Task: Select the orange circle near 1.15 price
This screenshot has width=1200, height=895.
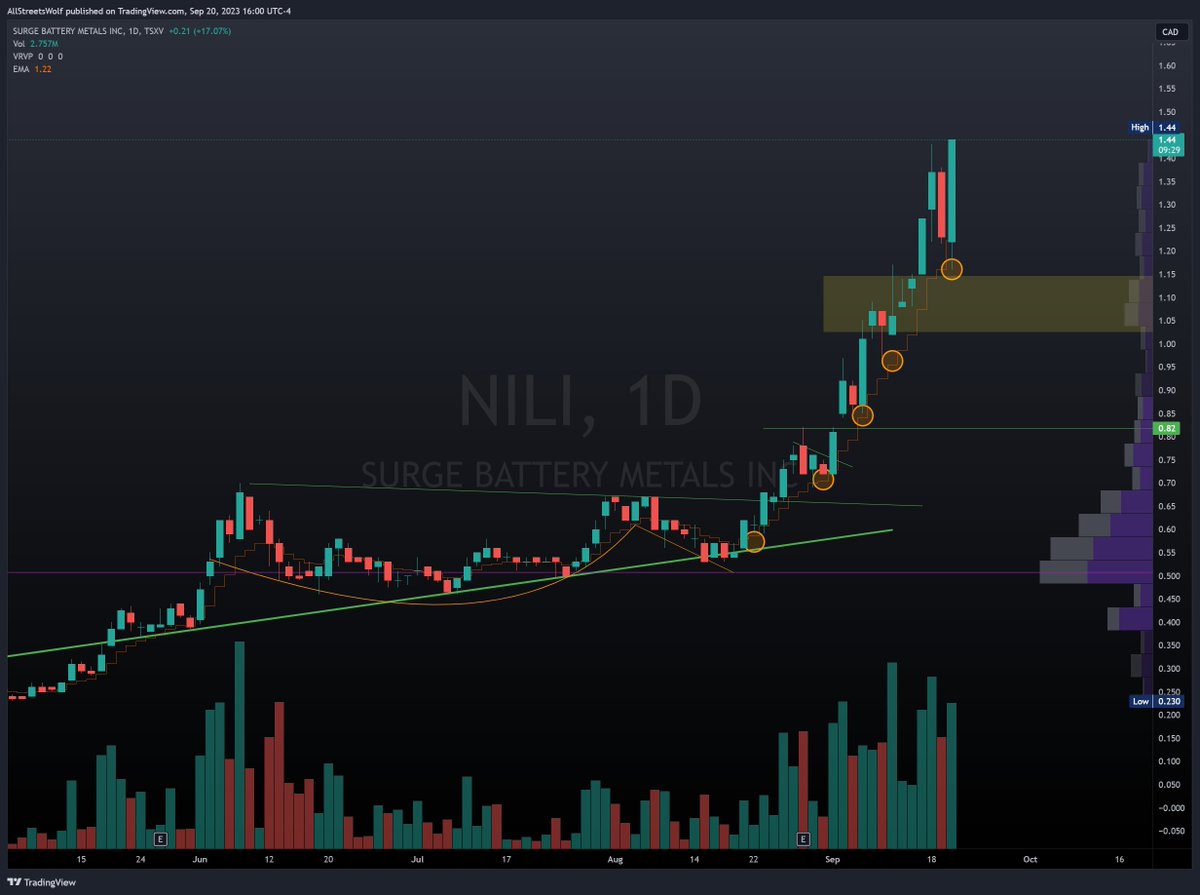Action: 951,269
